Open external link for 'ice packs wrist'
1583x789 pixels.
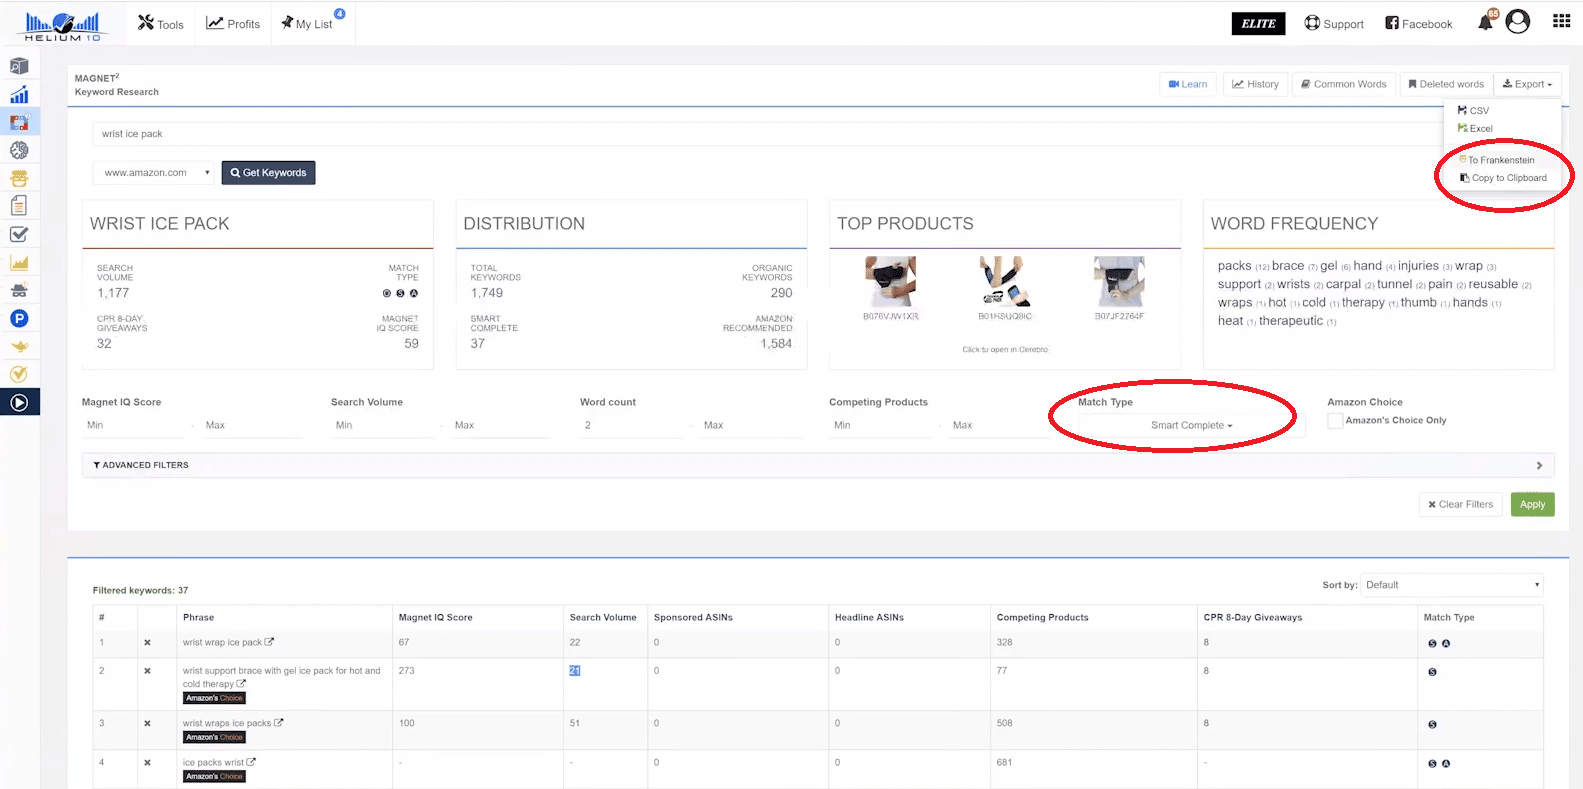tap(251, 762)
